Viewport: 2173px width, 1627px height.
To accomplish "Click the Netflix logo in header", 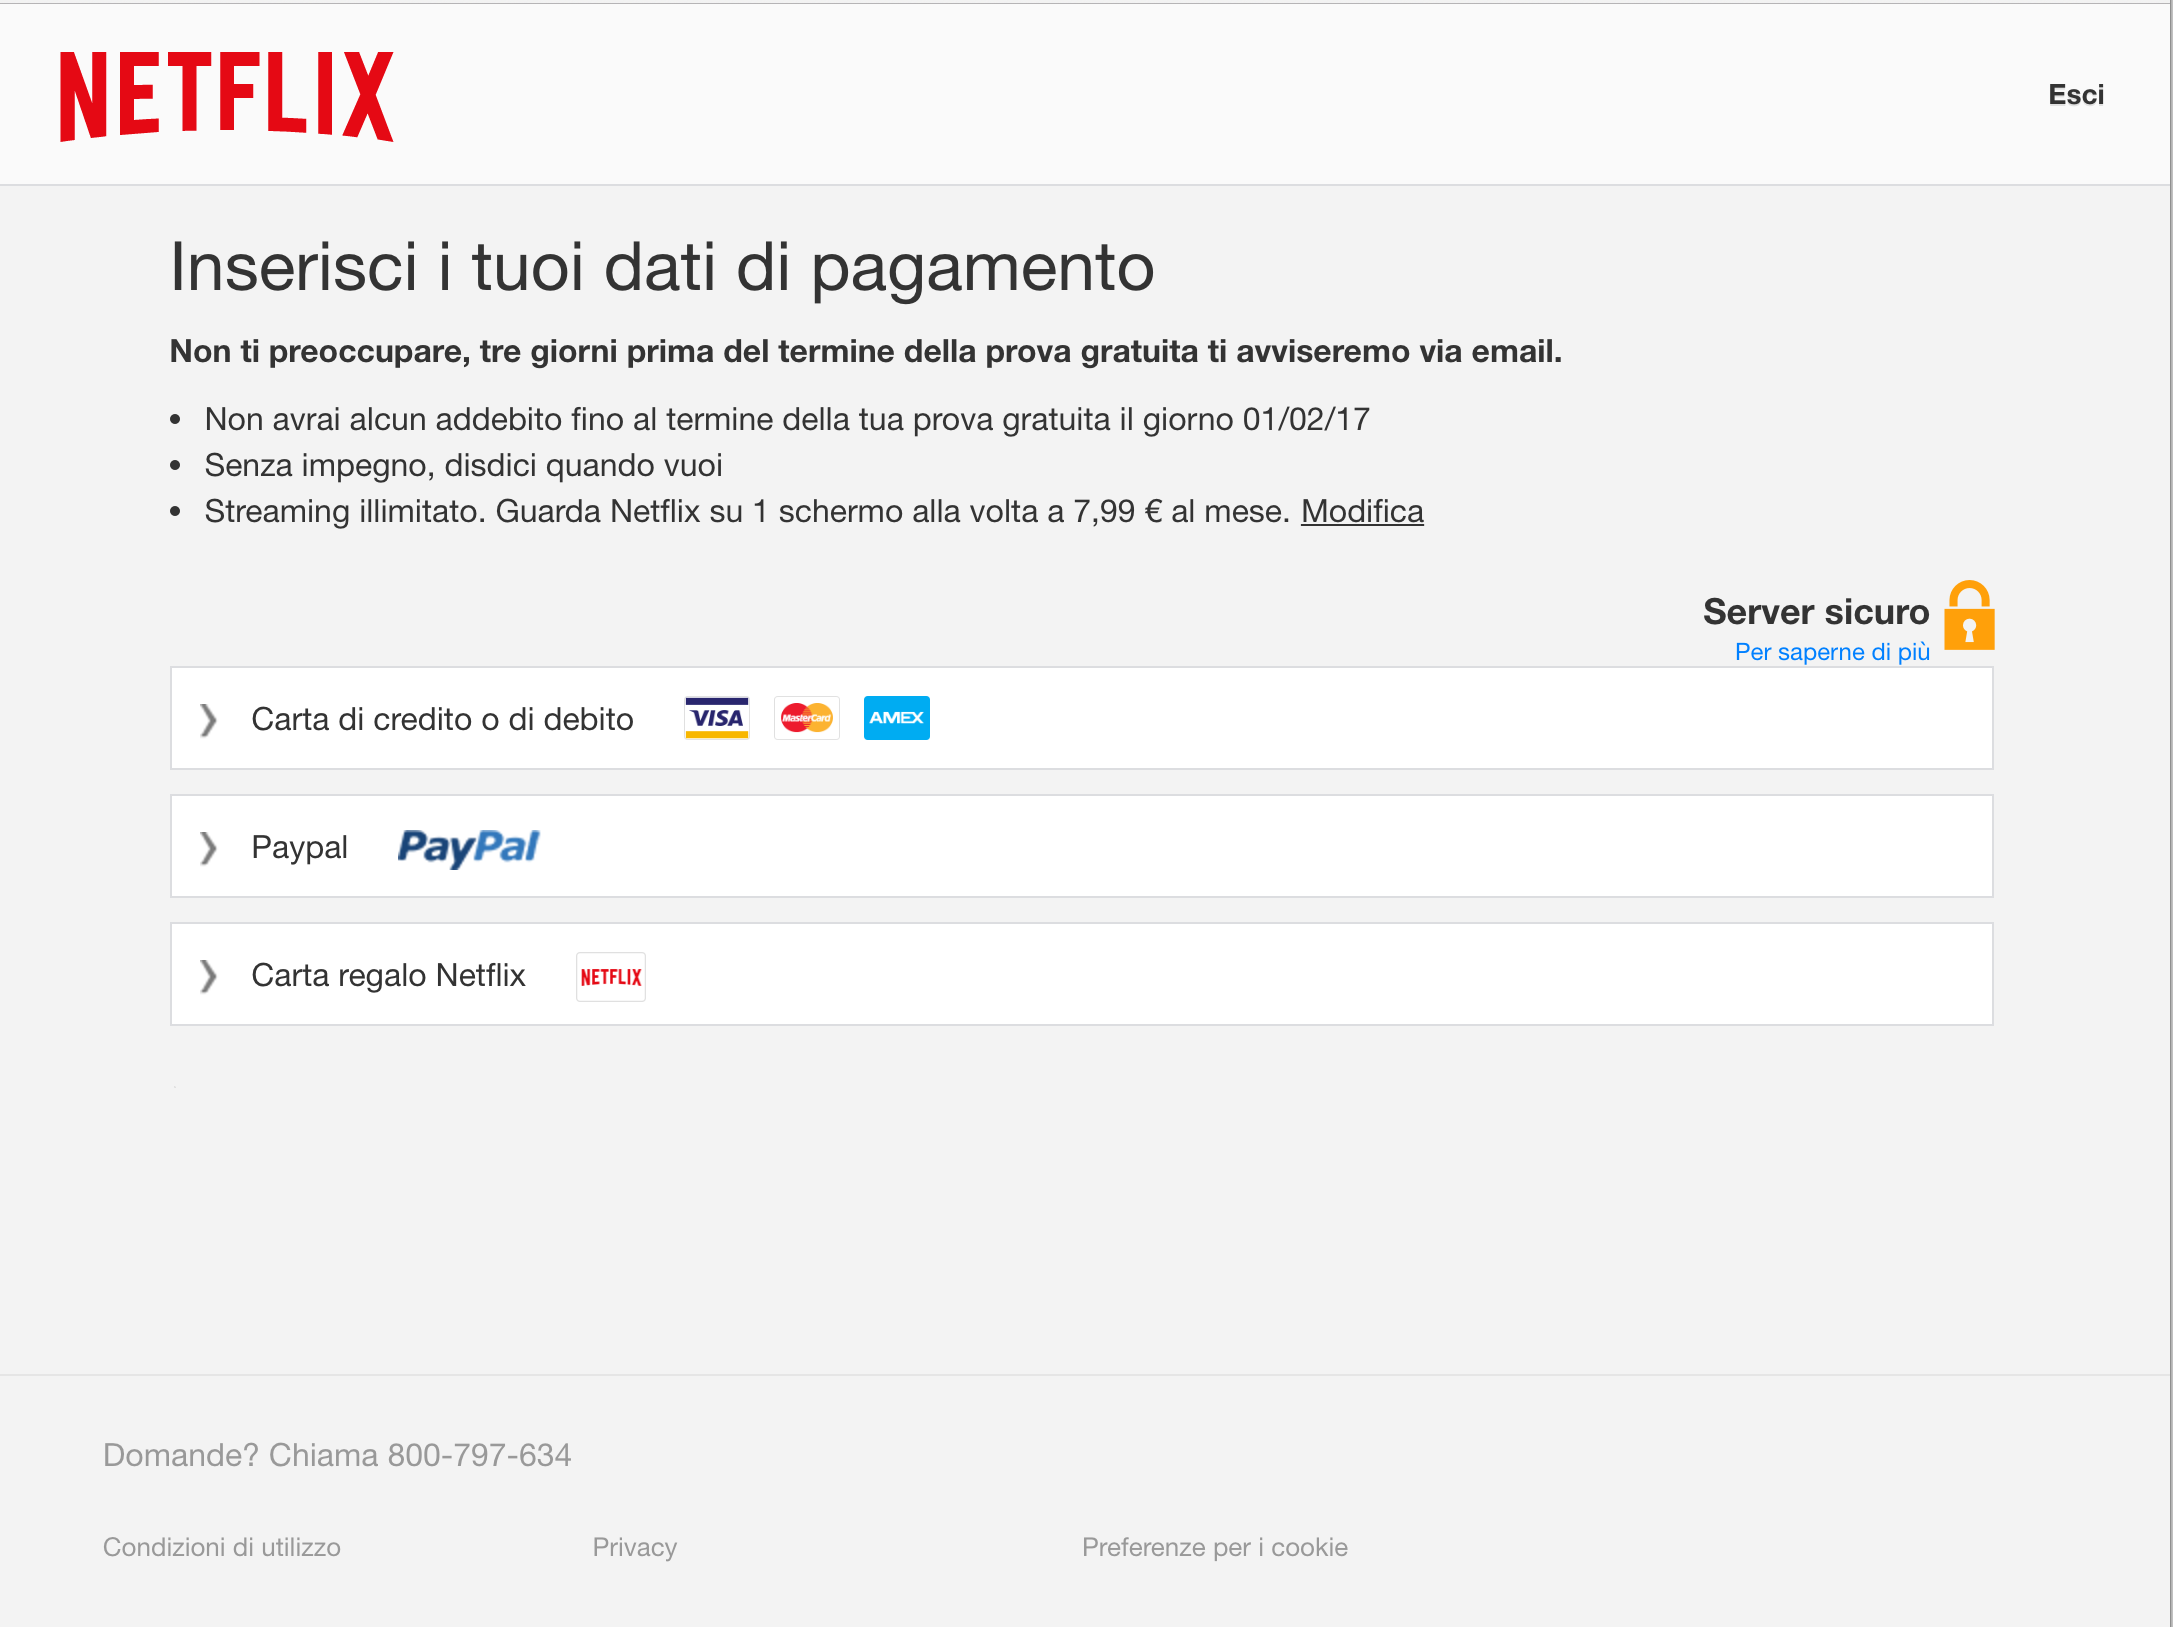I will 226,96.
